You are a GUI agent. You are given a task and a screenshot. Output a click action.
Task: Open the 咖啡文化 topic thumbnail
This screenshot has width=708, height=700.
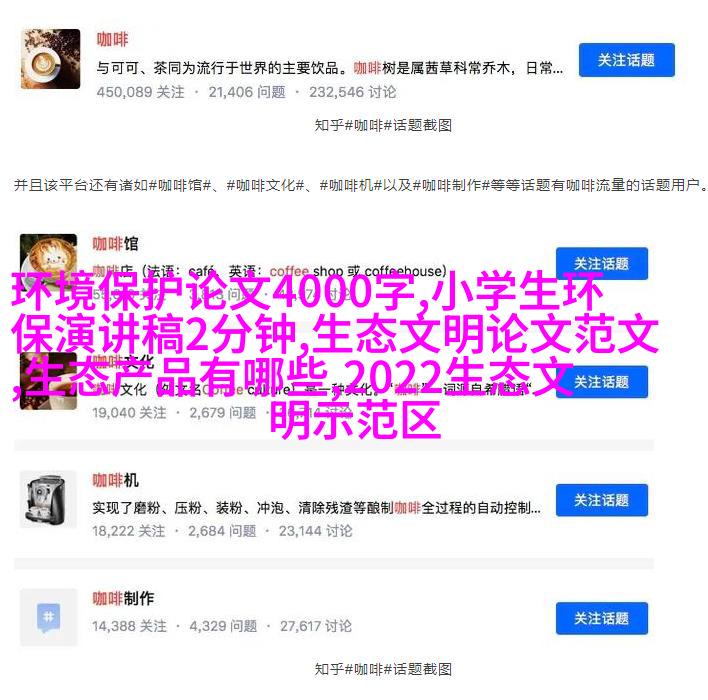tap(48, 382)
